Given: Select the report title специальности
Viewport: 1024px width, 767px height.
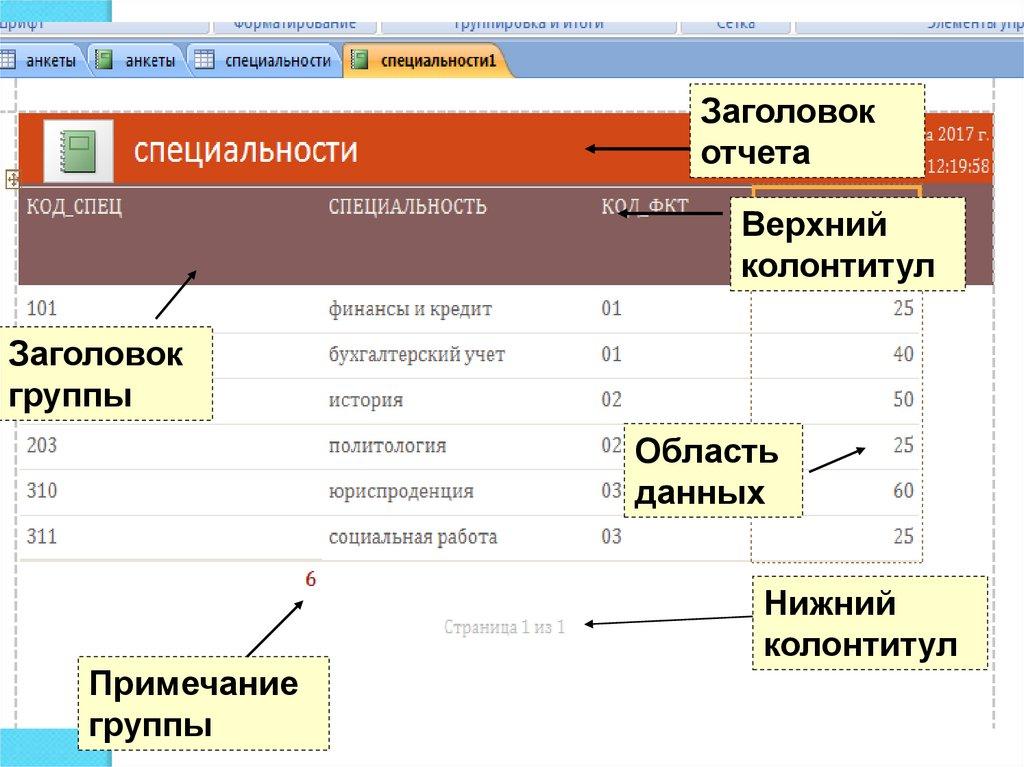Looking at the screenshot, I should [x=245, y=151].
